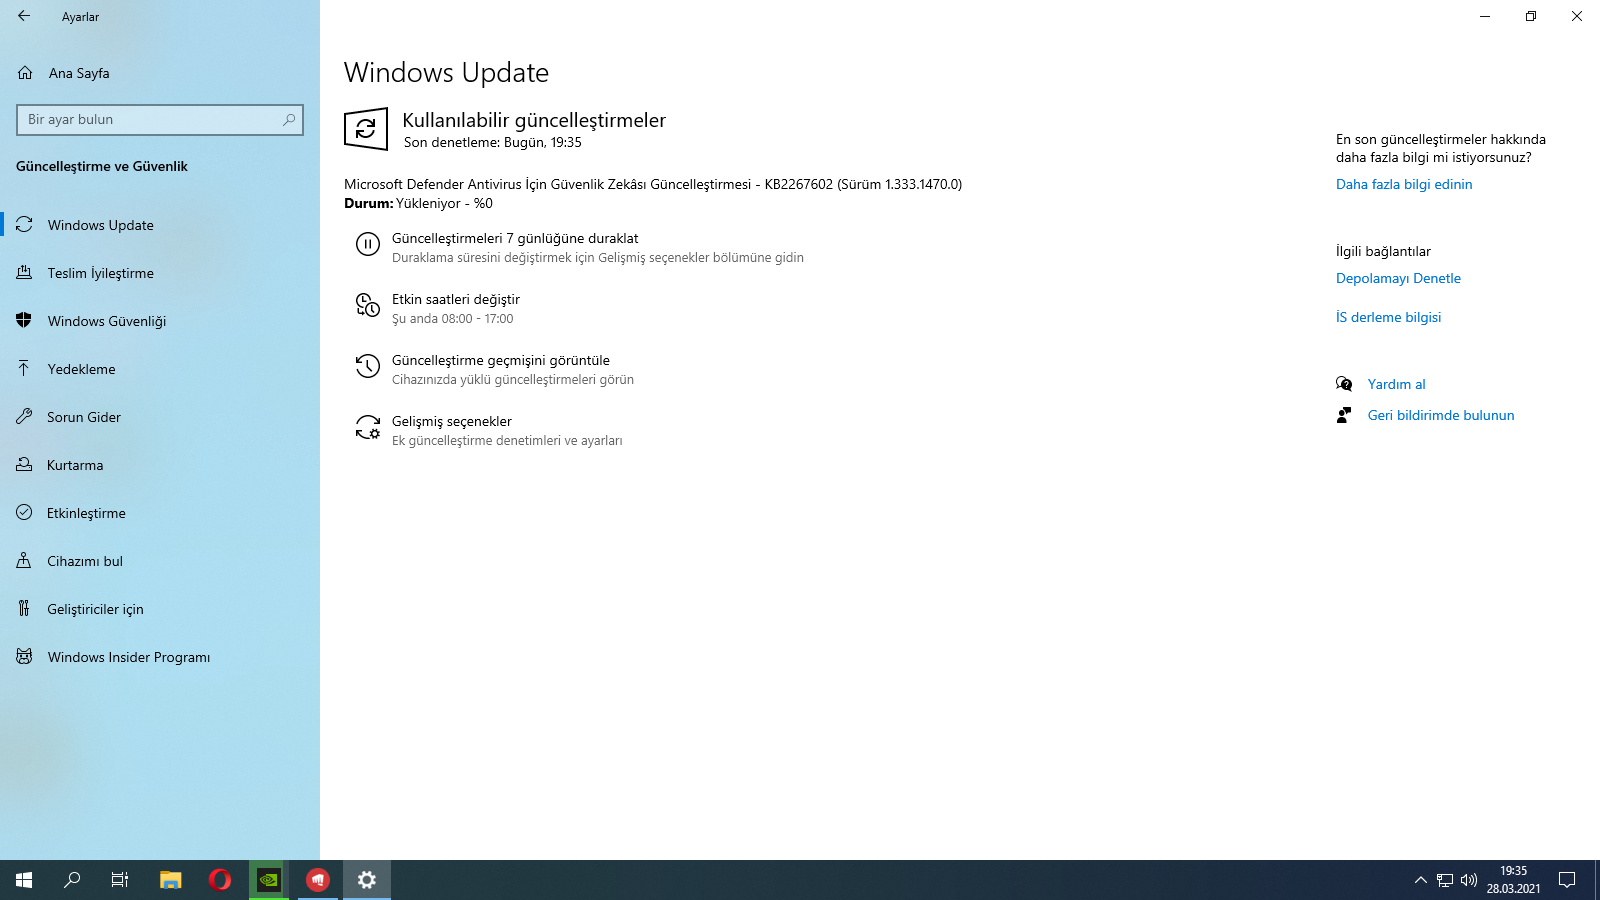Go to Yedekleme settings

click(160, 369)
